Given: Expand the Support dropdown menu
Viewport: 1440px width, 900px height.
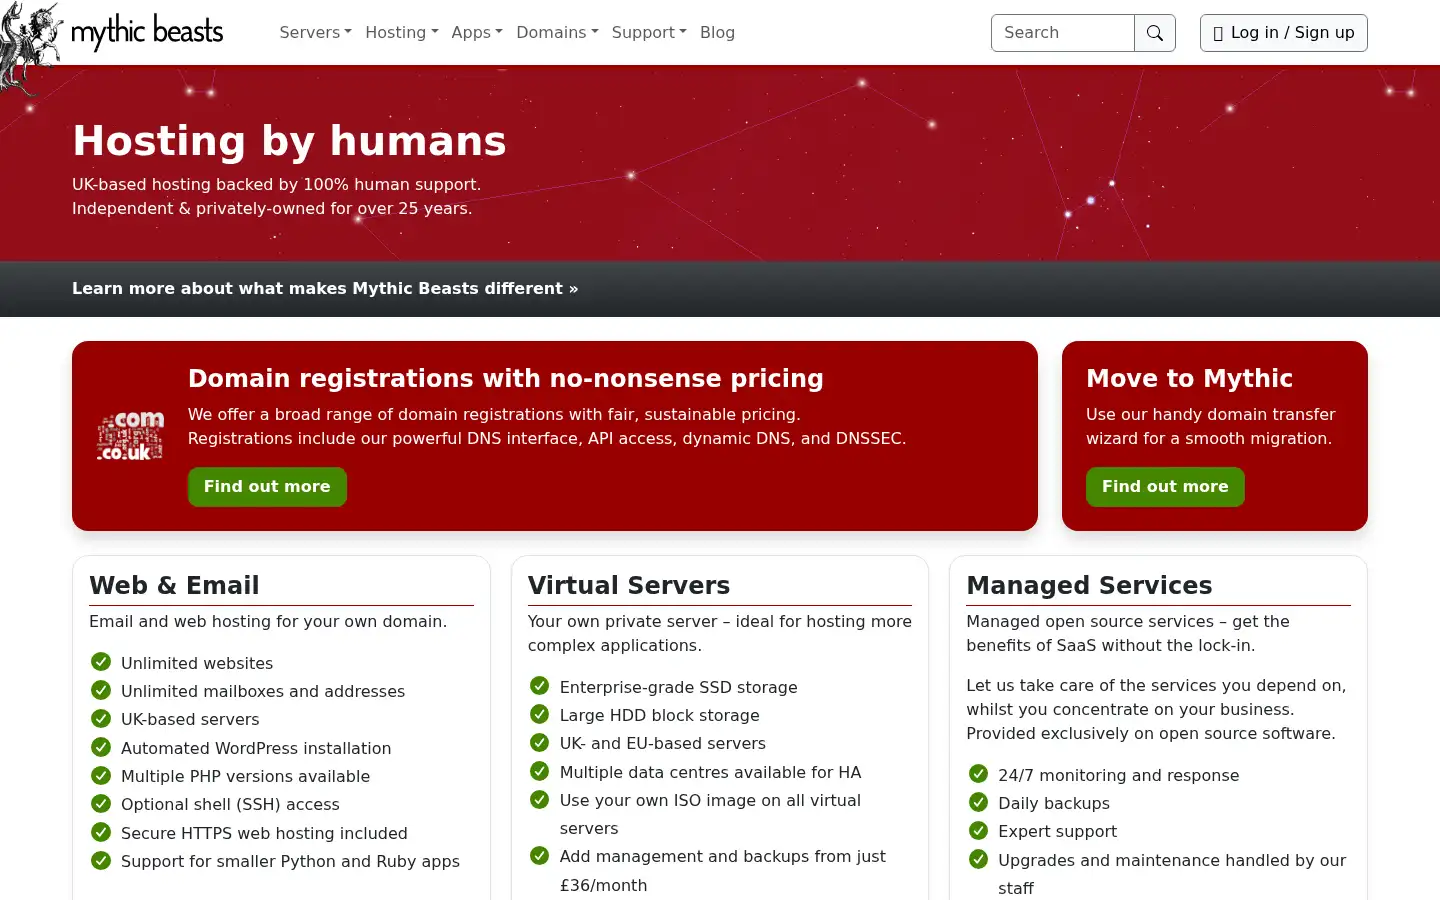Looking at the screenshot, I should point(649,32).
